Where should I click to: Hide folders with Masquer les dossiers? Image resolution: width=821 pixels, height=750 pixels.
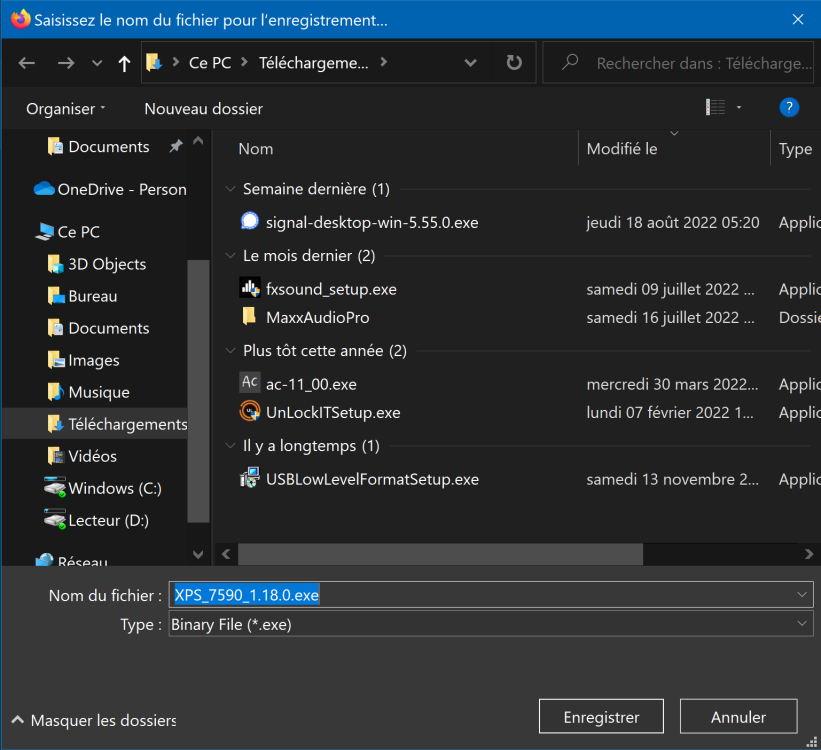(x=94, y=720)
